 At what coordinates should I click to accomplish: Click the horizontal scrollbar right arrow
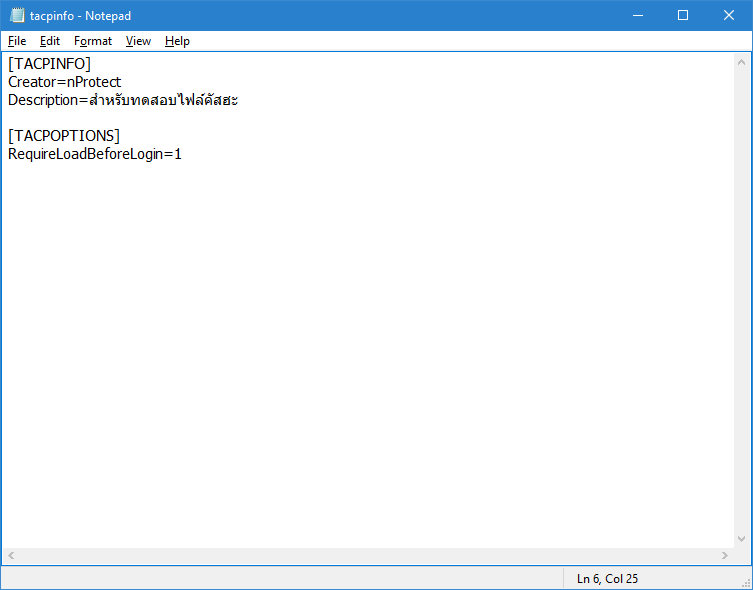(725, 556)
